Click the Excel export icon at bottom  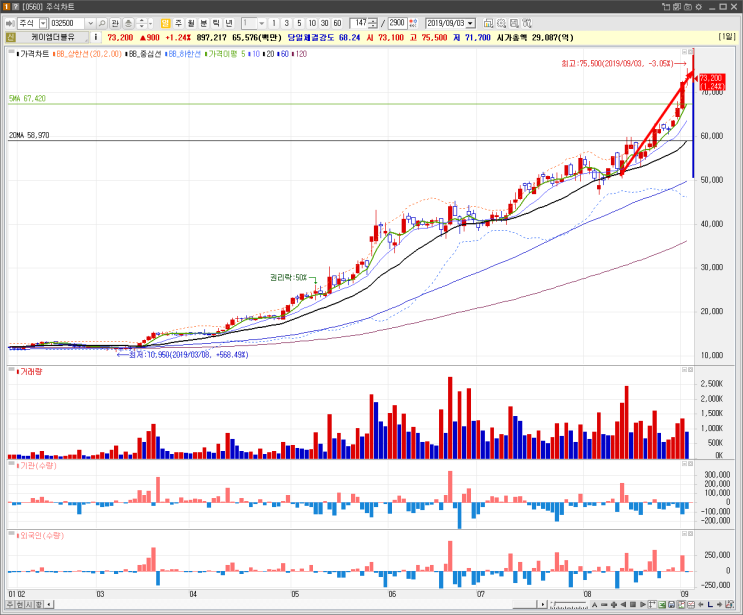click(662, 605)
